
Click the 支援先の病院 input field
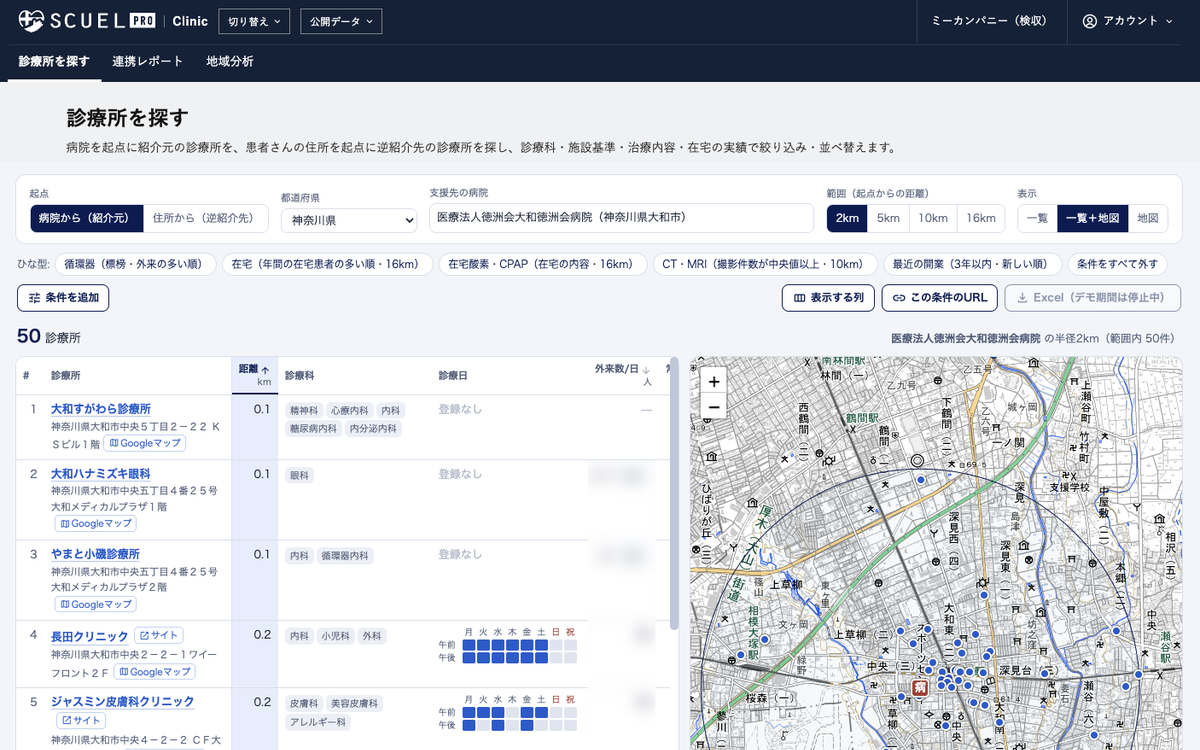621,218
